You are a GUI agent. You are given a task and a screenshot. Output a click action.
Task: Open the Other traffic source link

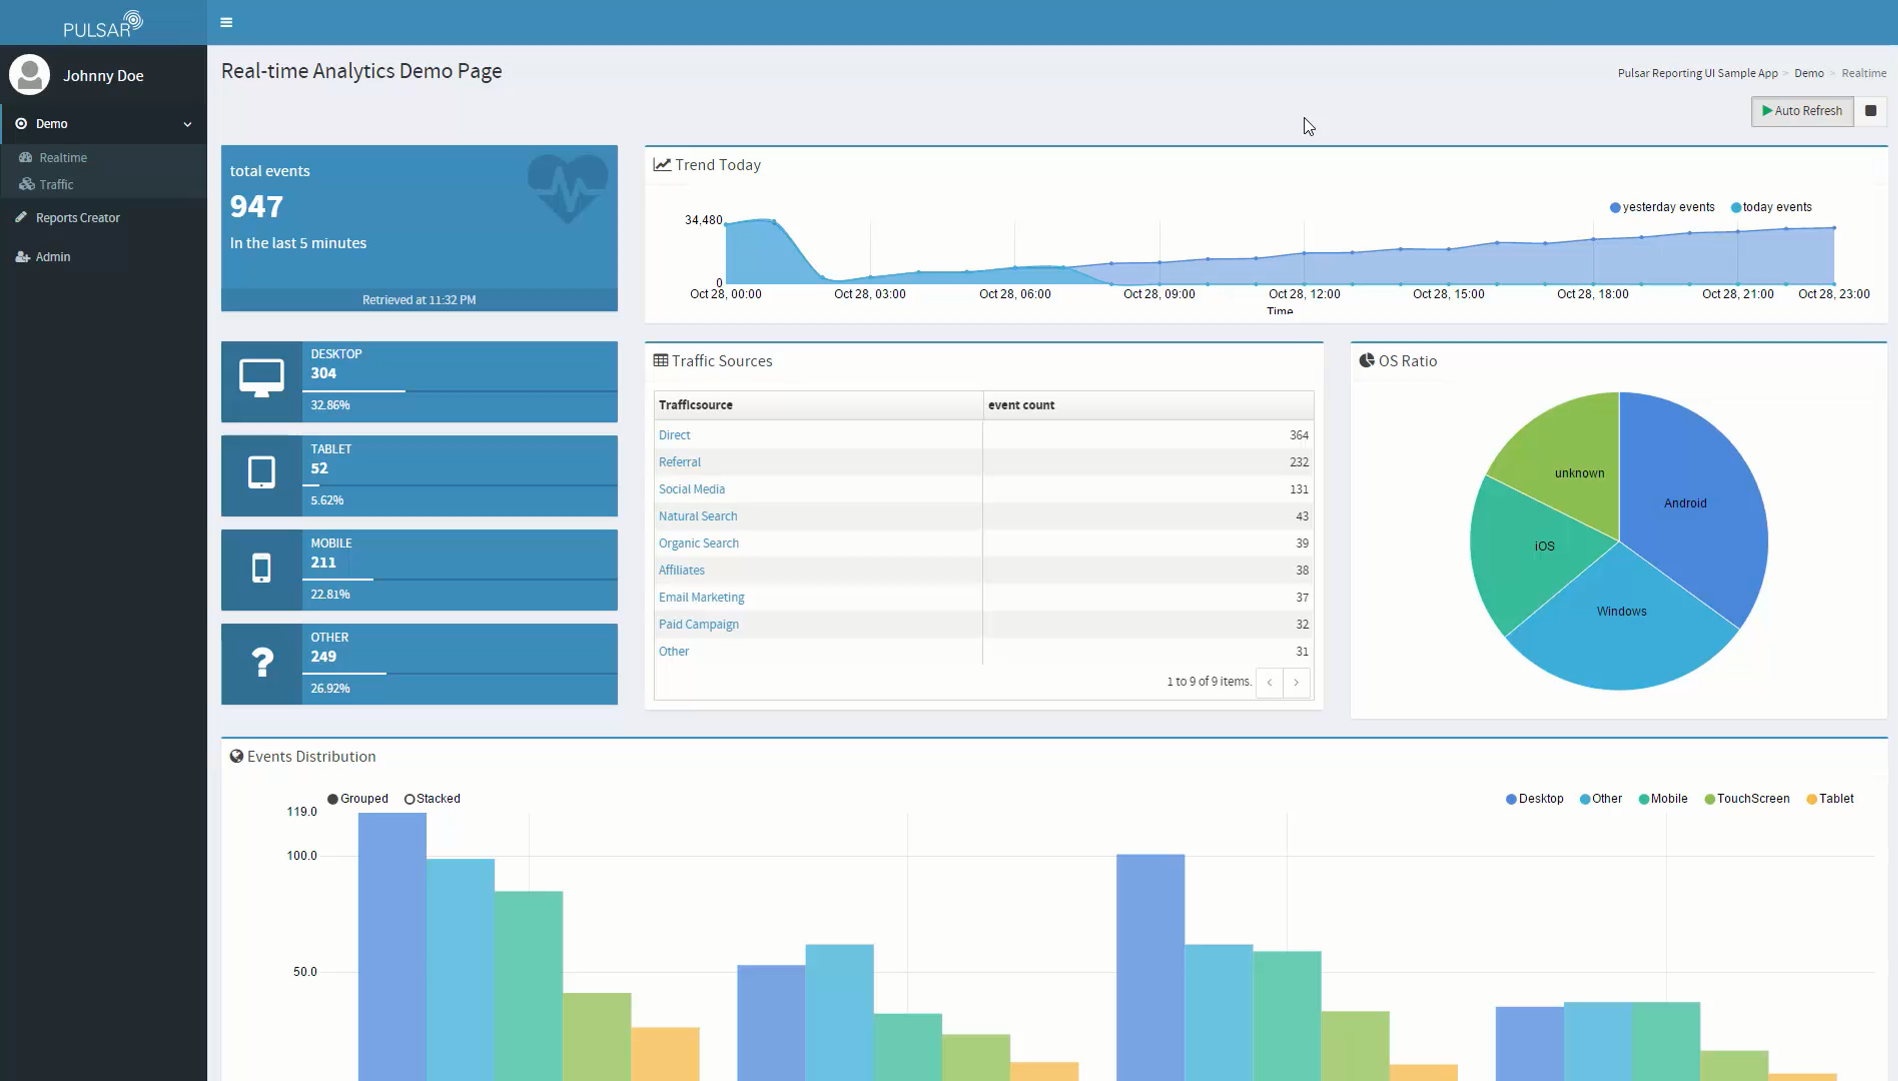pyautogui.click(x=673, y=651)
